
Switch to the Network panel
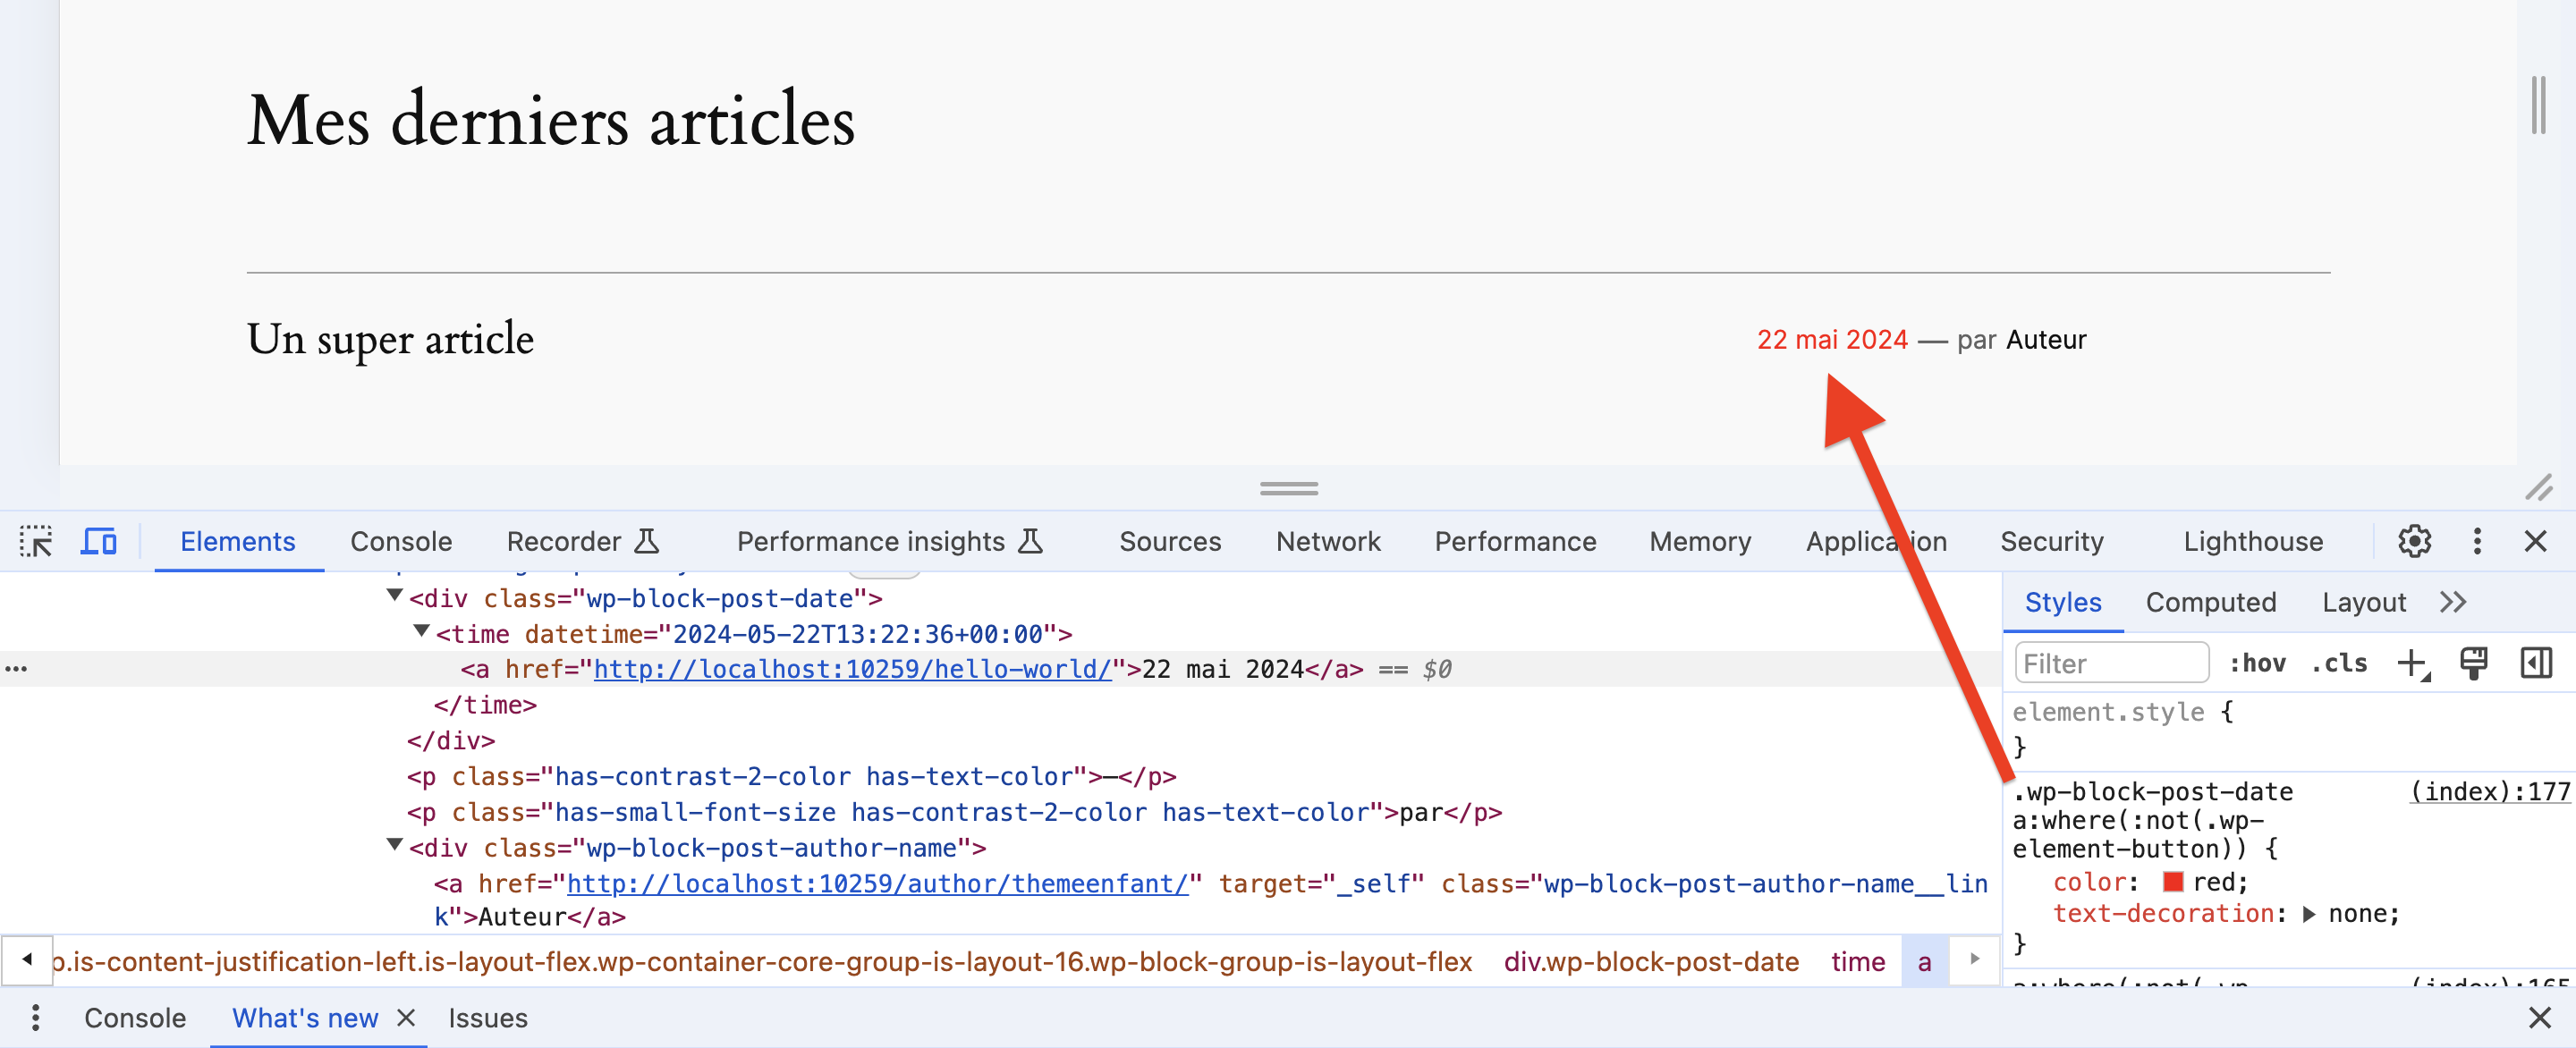[1328, 541]
